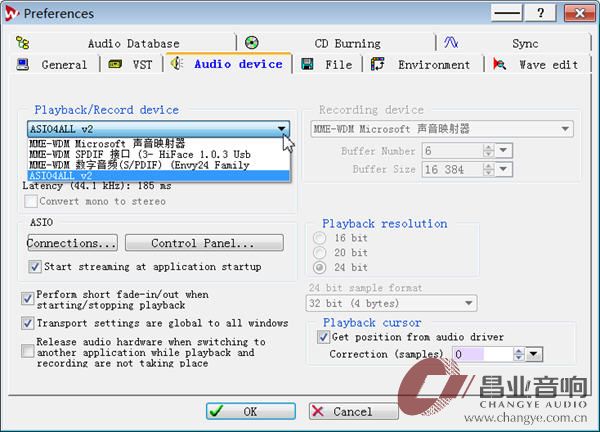This screenshot has height=432, width=600.
Task: Open the Recording device dropdown
Action: pos(442,129)
